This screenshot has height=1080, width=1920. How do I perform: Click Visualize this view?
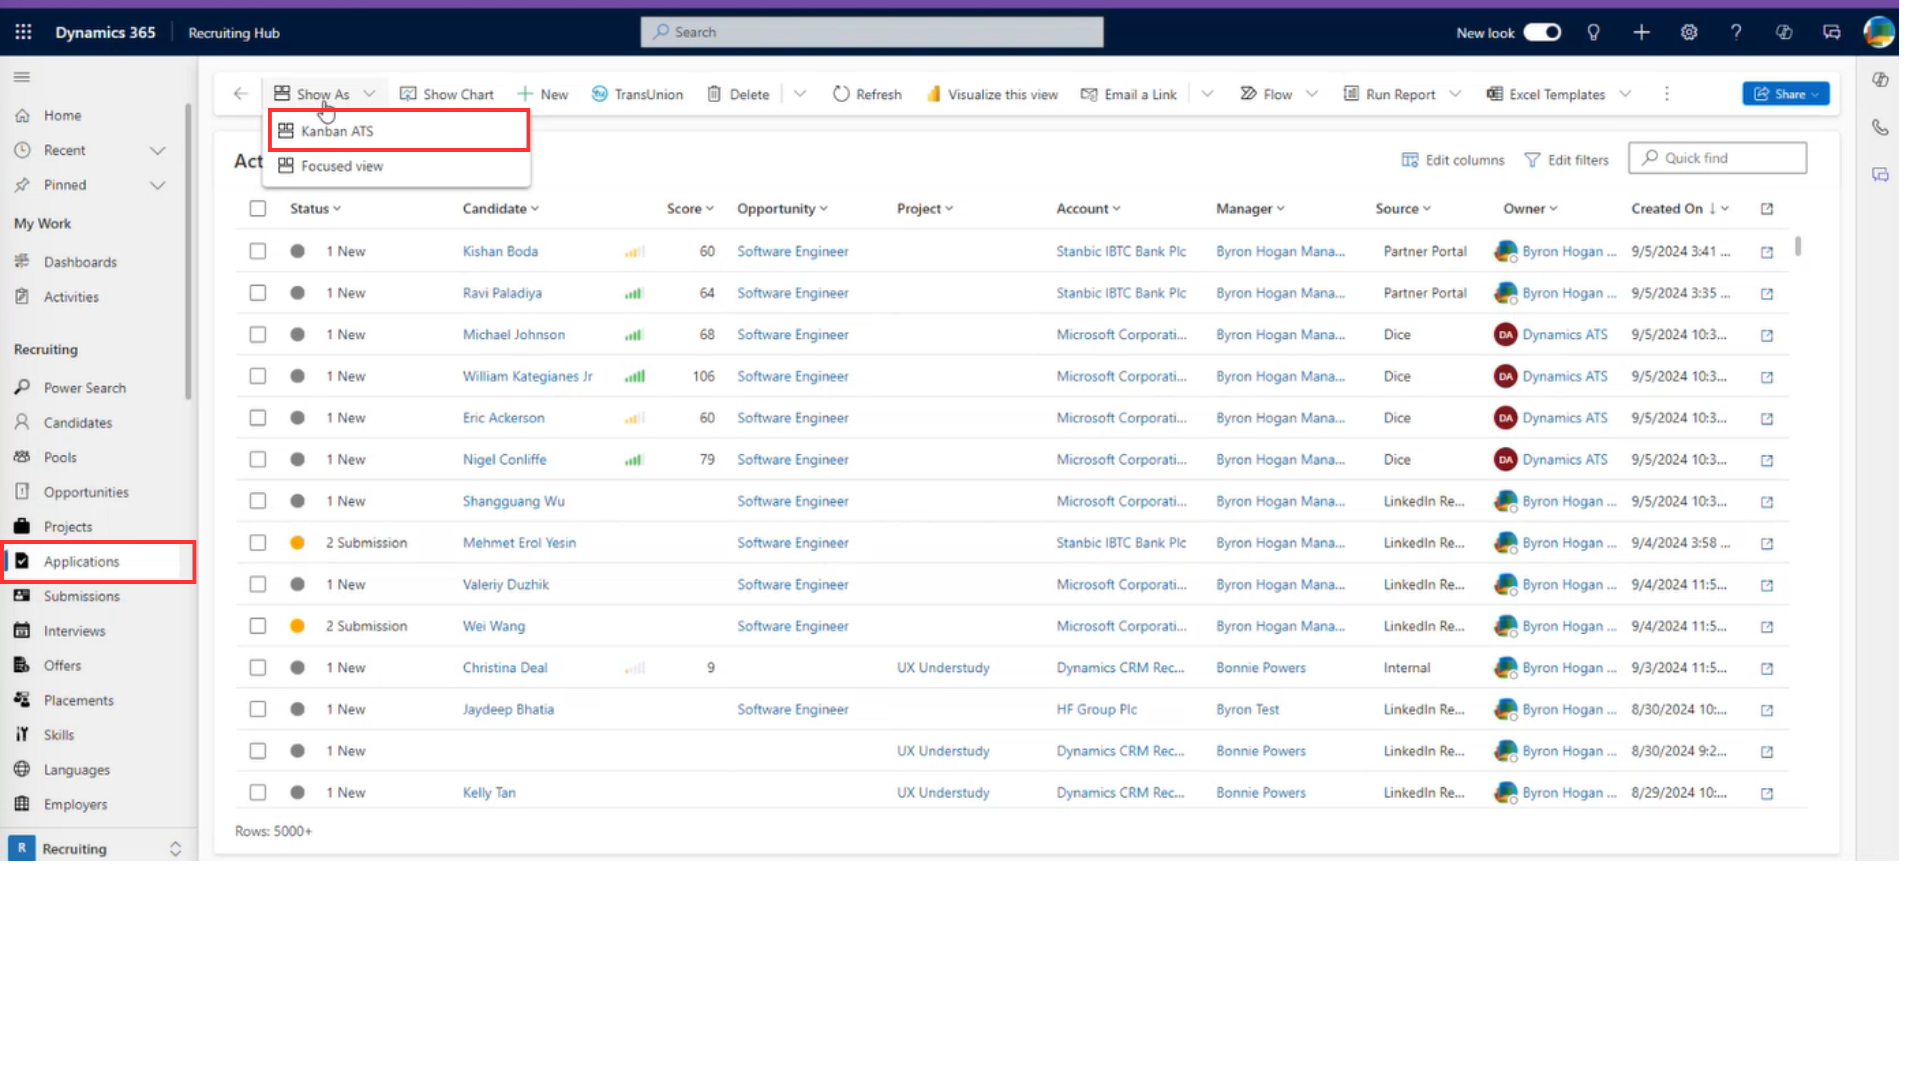[x=991, y=94]
